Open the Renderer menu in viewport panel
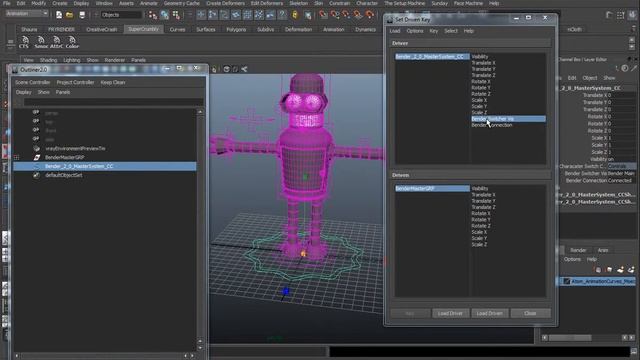This screenshot has width=640, height=360. pos(115,60)
